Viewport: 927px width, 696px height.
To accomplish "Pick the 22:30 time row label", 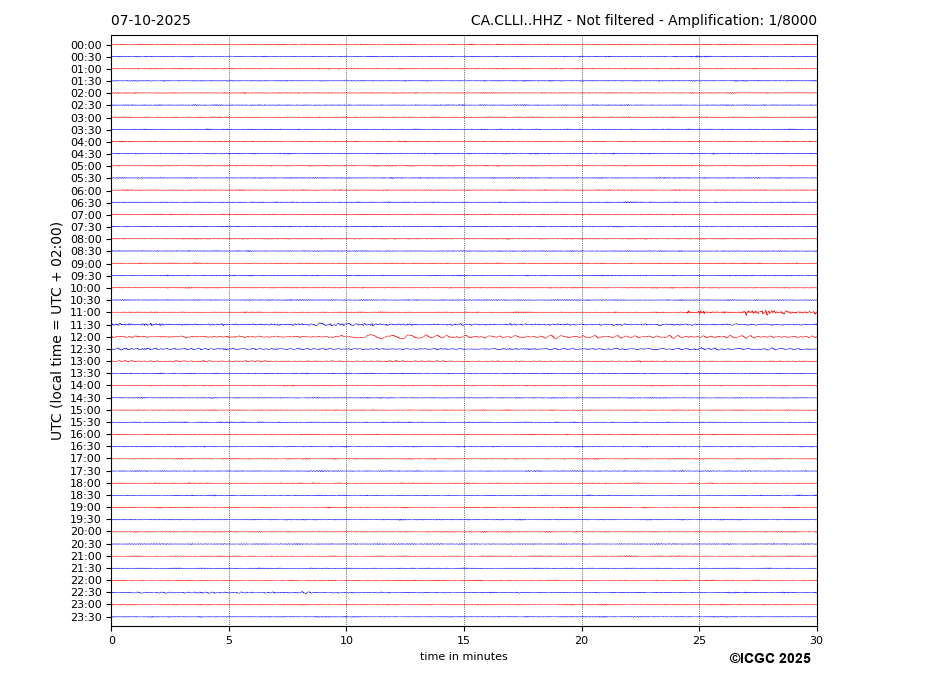I will [x=85, y=593].
